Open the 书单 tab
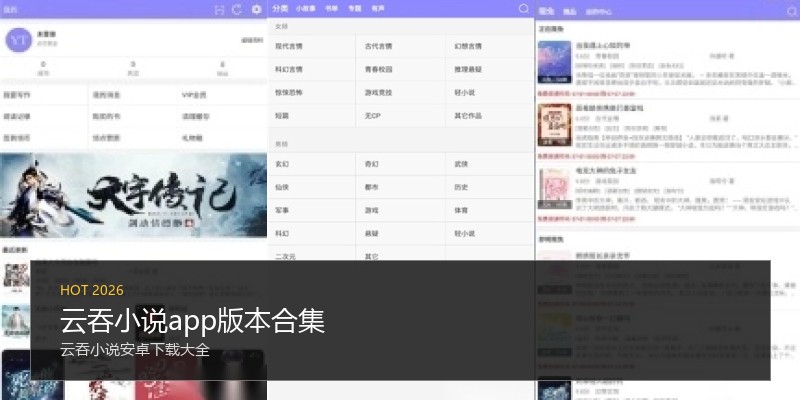This screenshot has height=400, width=800. click(x=331, y=9)
